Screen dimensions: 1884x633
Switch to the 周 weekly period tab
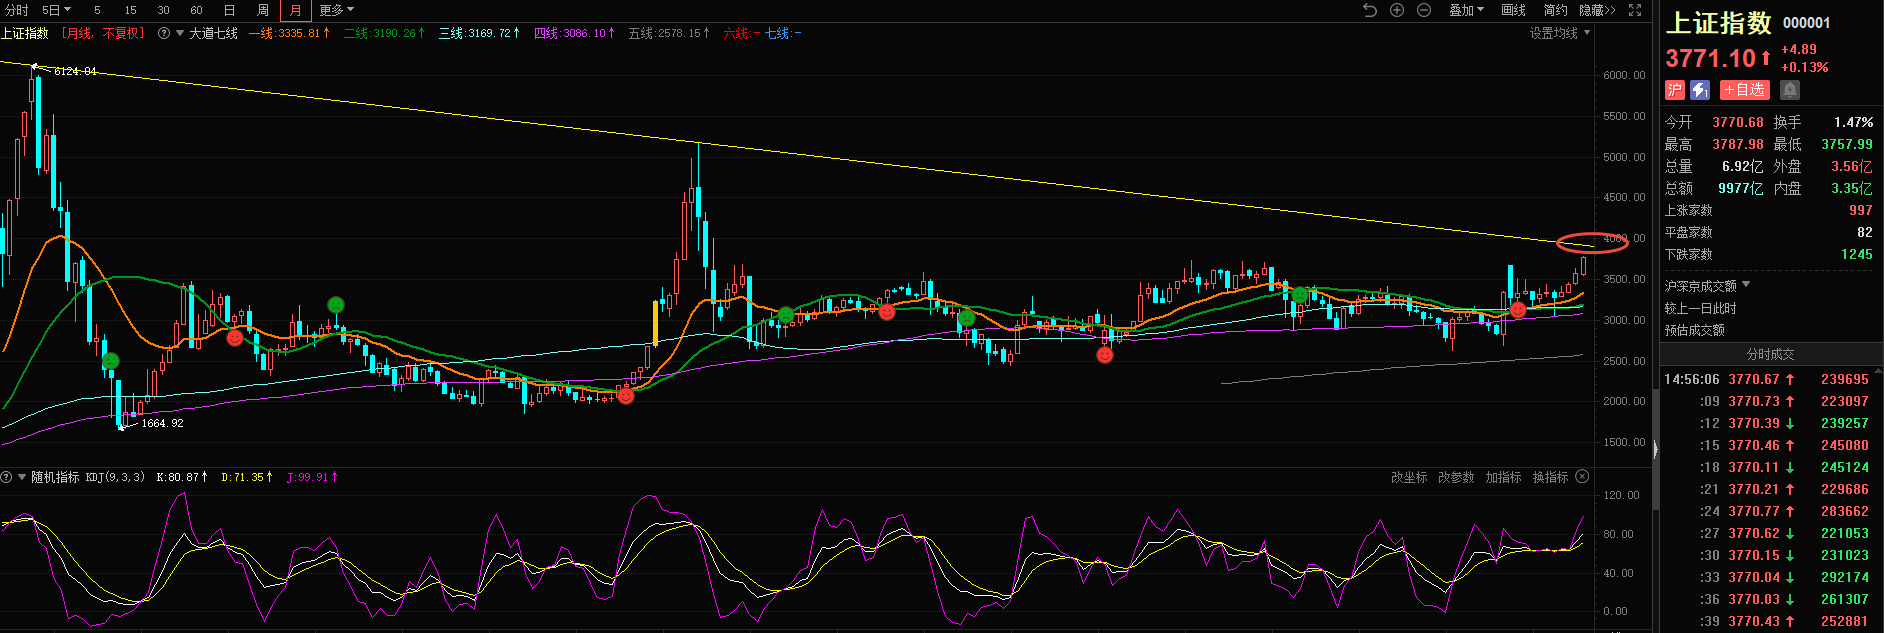point(262,10)
